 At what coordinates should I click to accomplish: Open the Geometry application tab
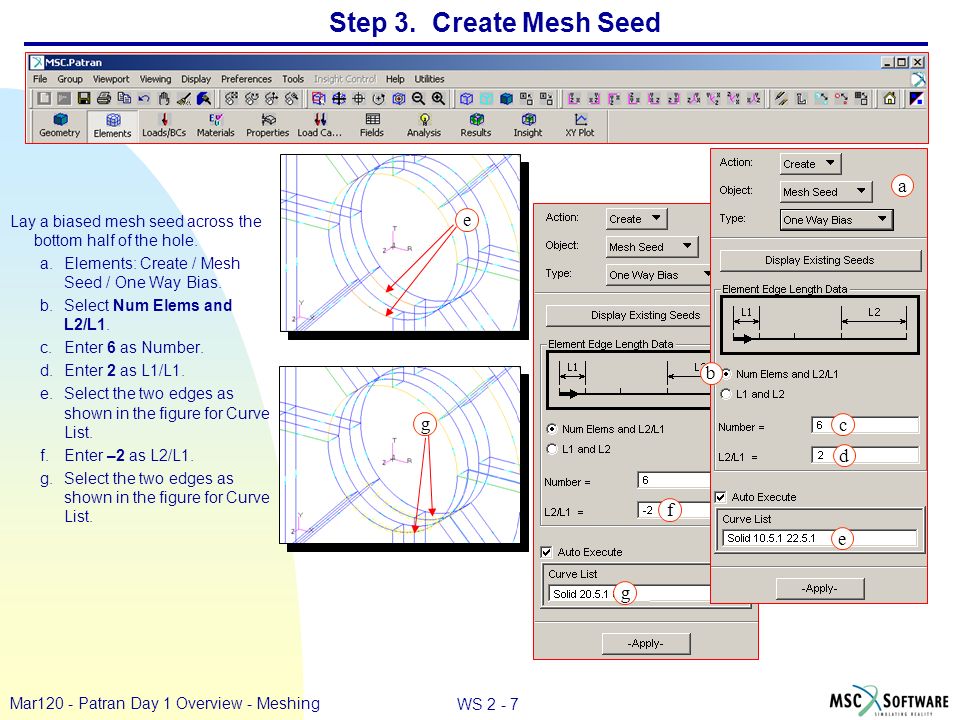click(x=59, y=126)
